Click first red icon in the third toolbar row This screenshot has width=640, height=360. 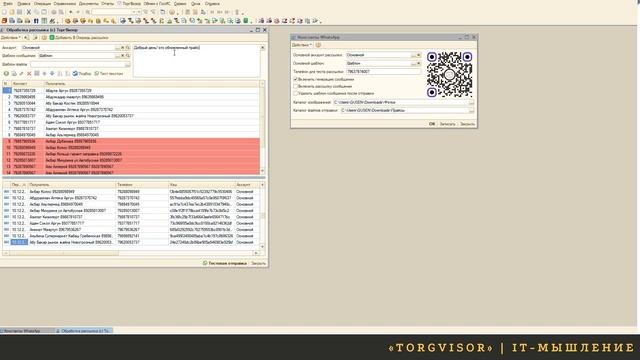tap(4, 21)
